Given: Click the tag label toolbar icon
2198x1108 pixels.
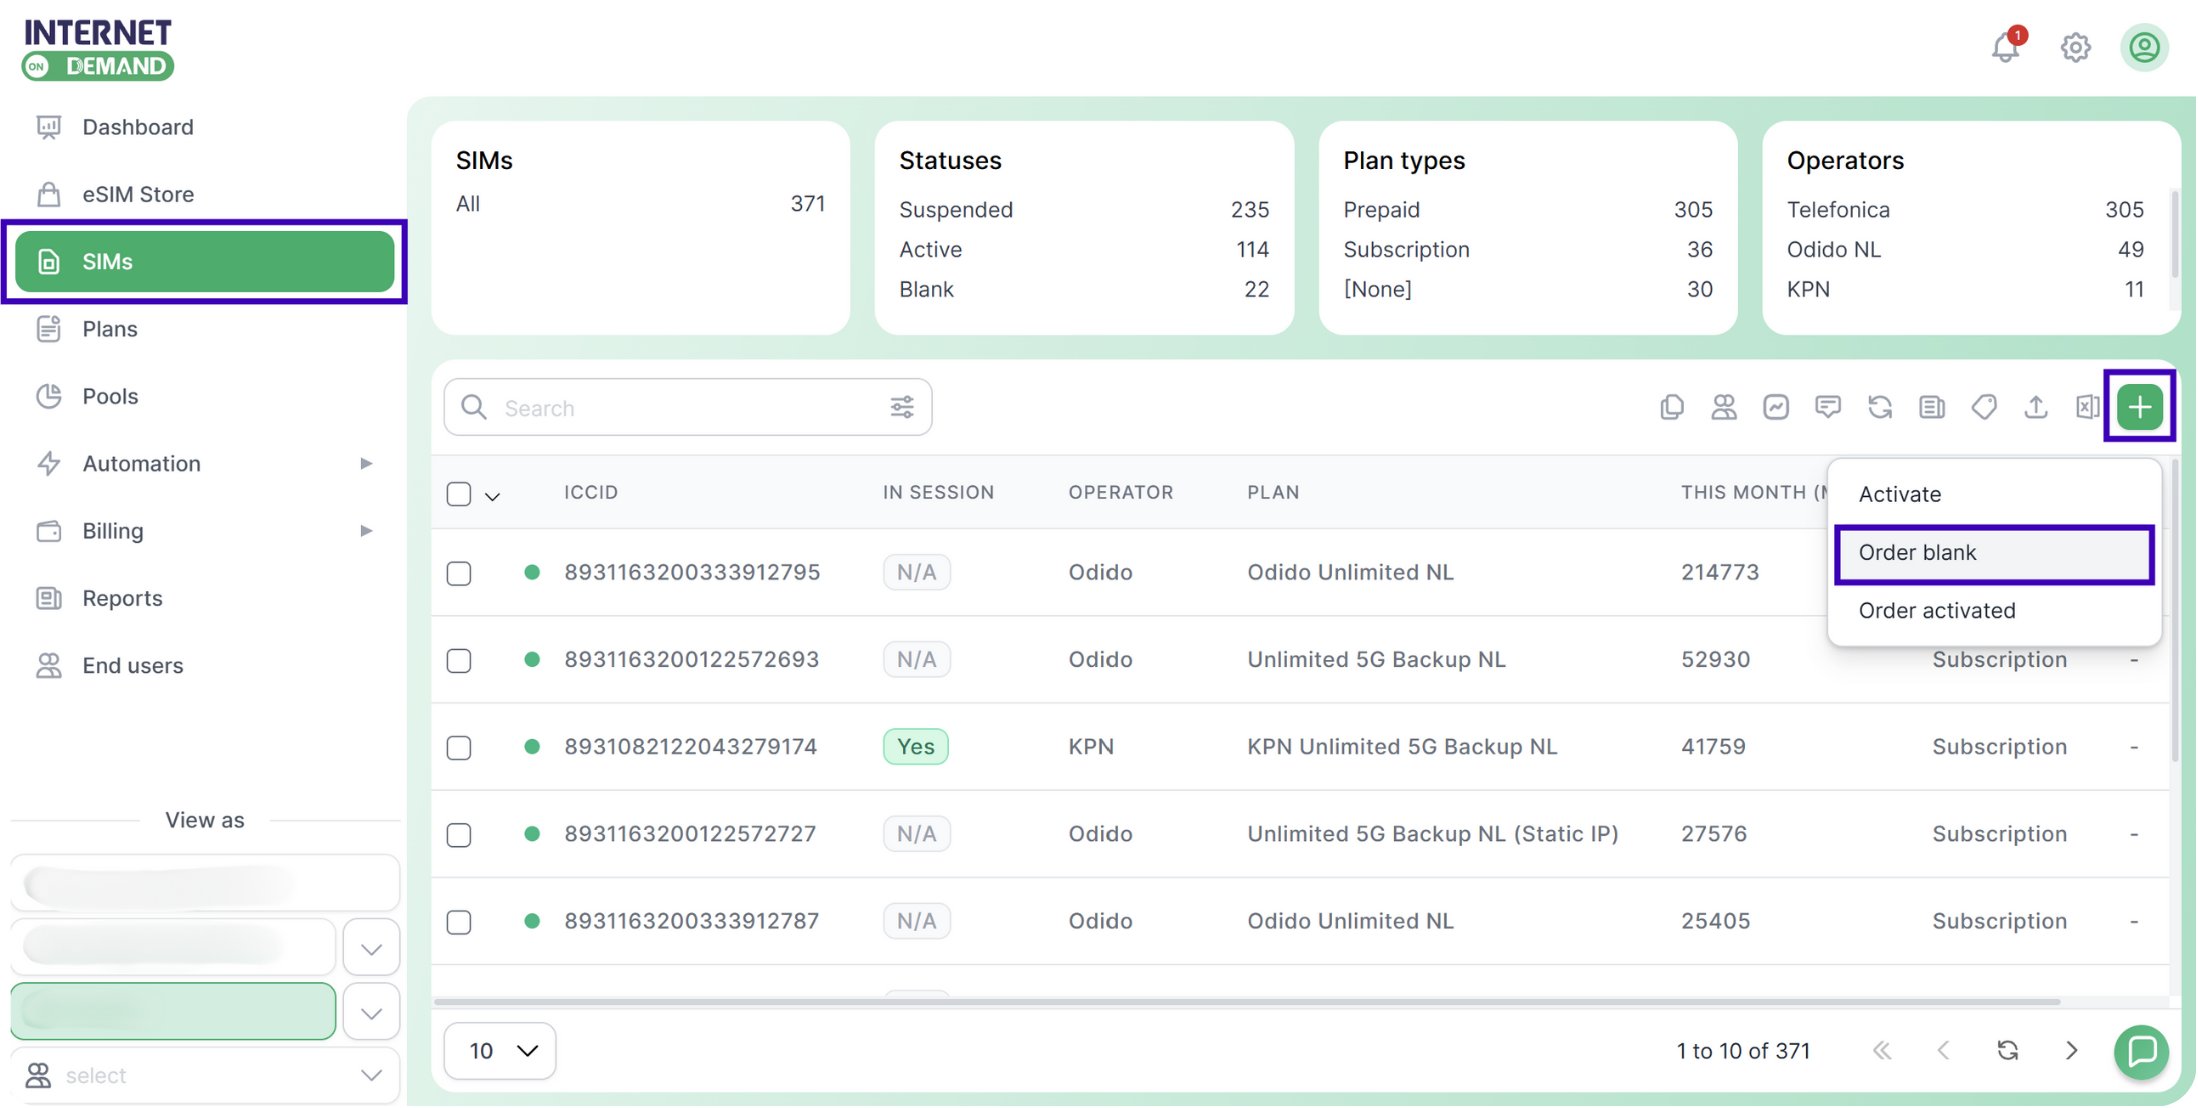Looking at the screenshot, I should point(1984,407).
